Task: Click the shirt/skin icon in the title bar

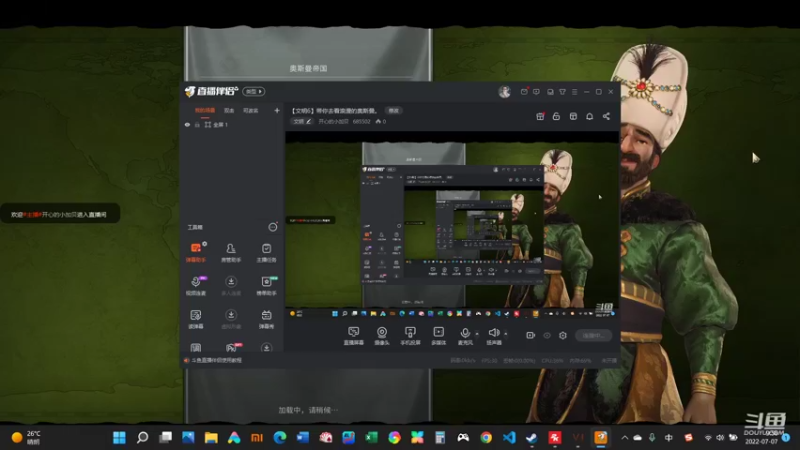Action: 562,92
